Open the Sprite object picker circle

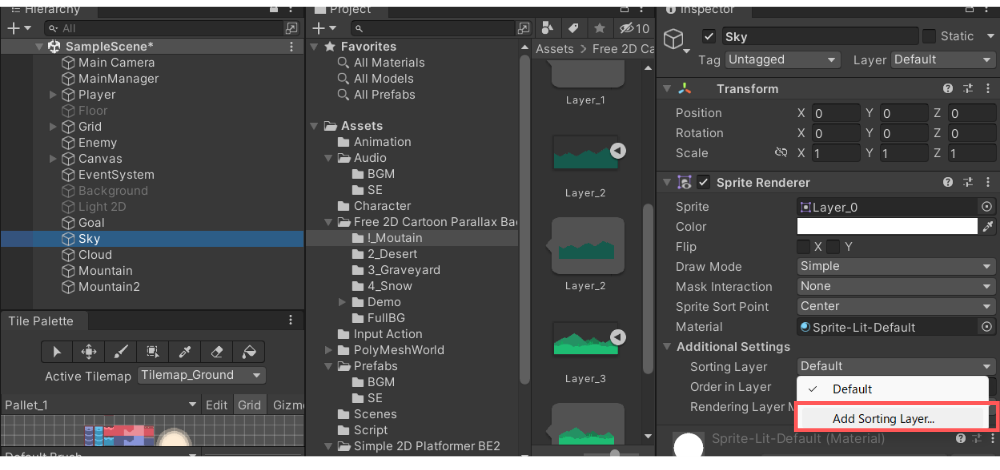(988, 207)
